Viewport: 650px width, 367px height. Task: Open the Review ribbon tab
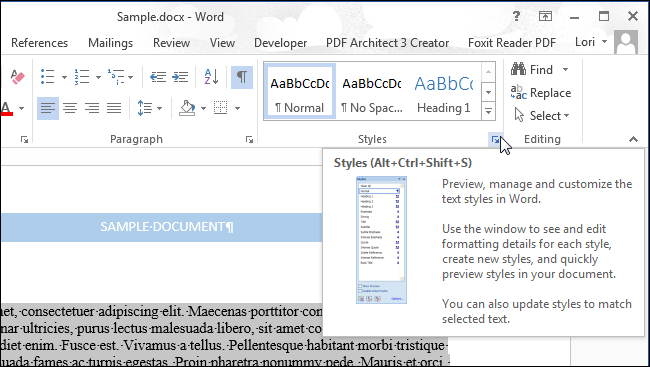171,43
